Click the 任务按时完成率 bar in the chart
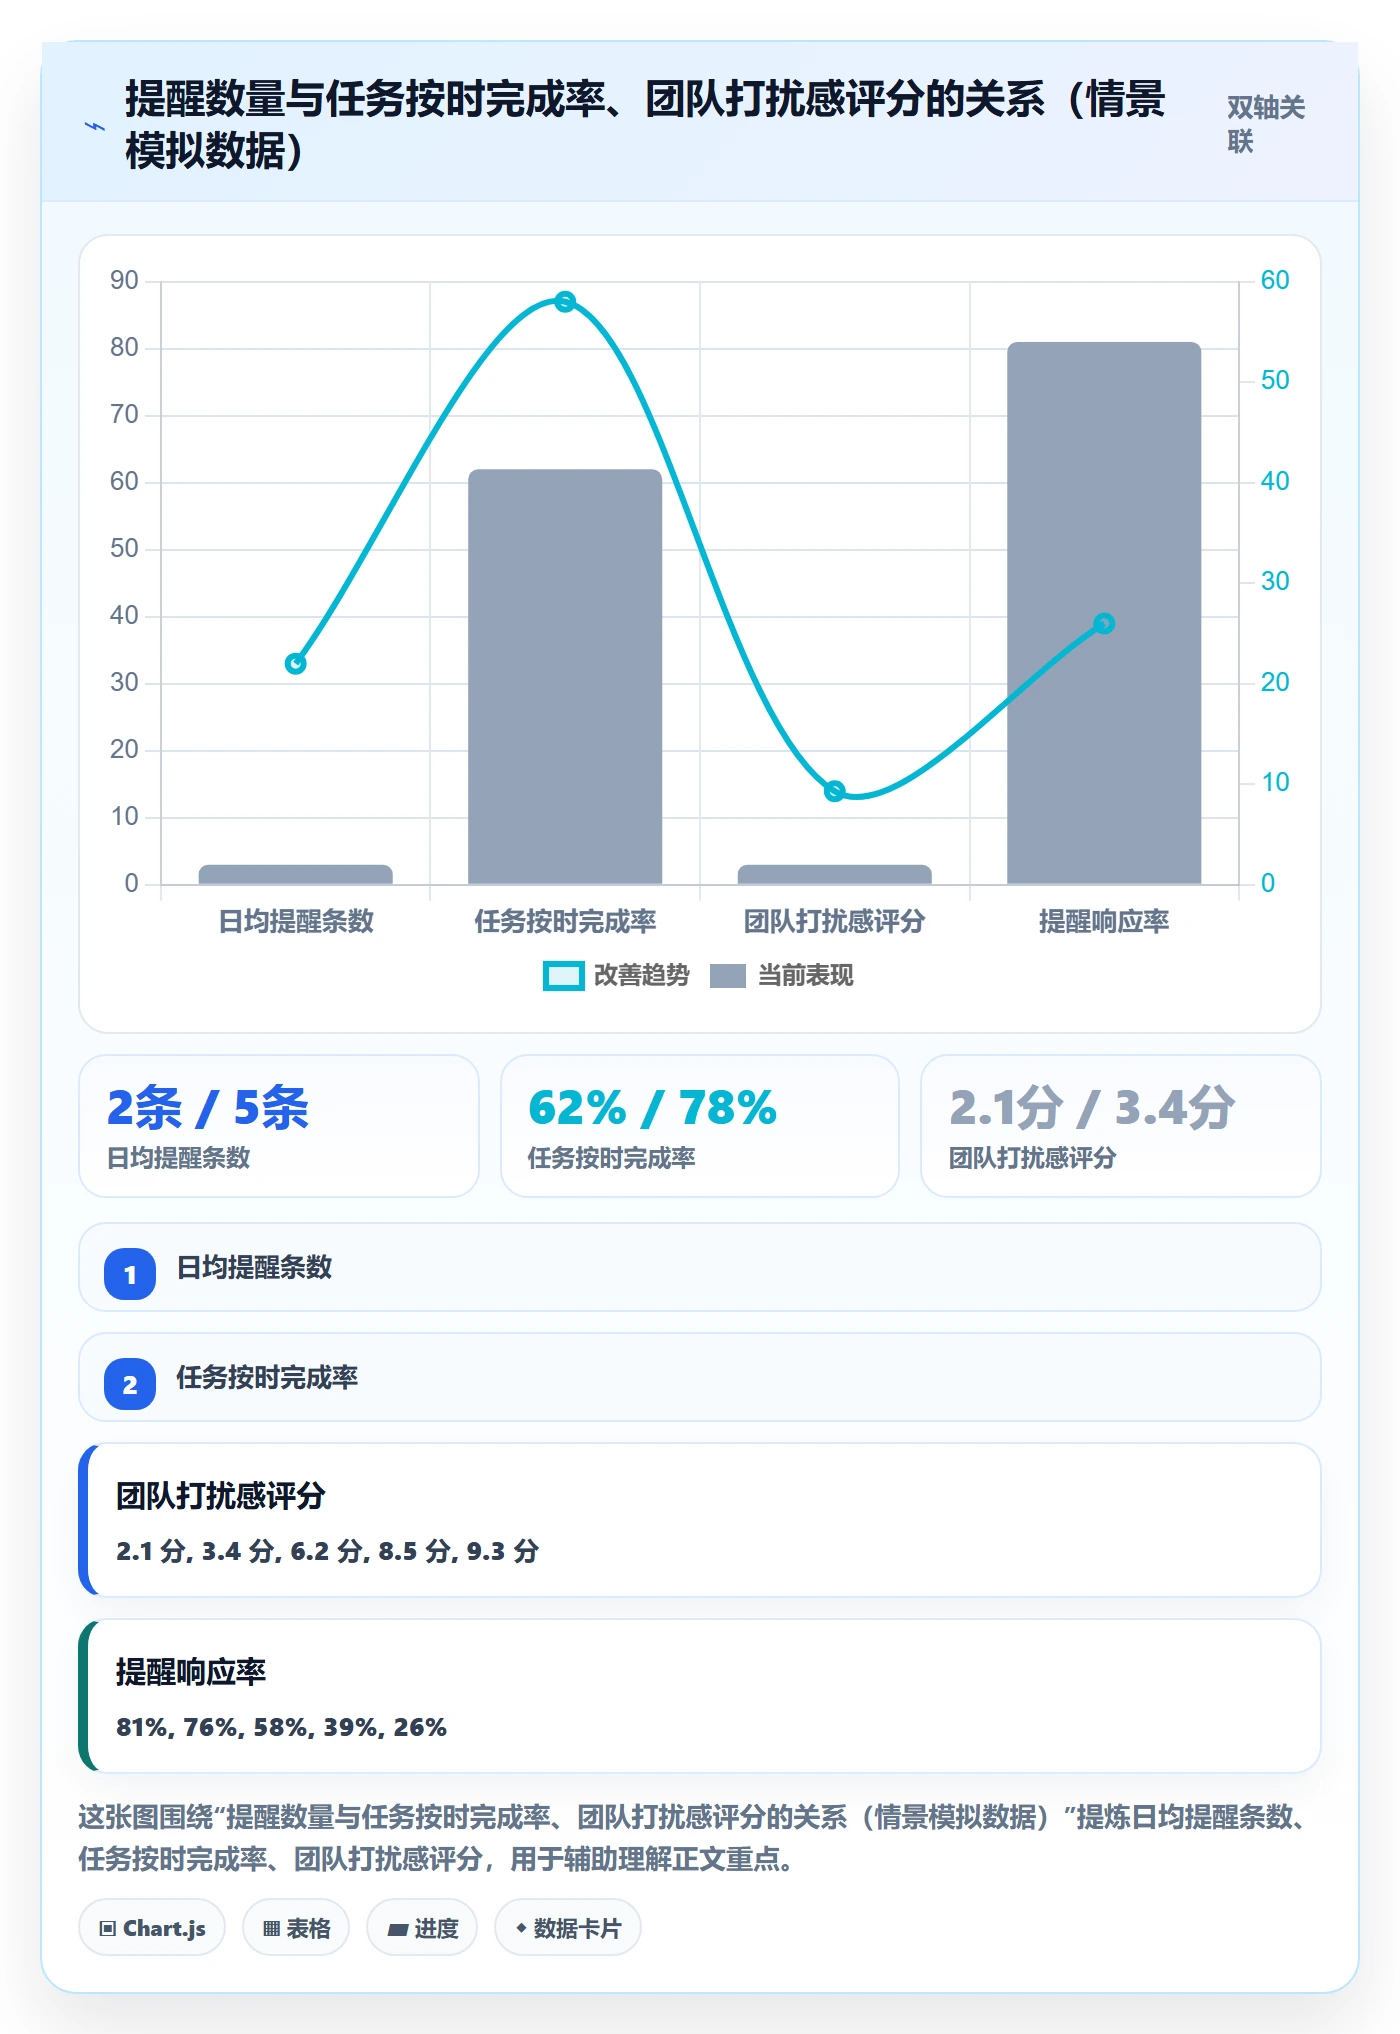This screenshot has height=2034, width=1400. (565, 677)
